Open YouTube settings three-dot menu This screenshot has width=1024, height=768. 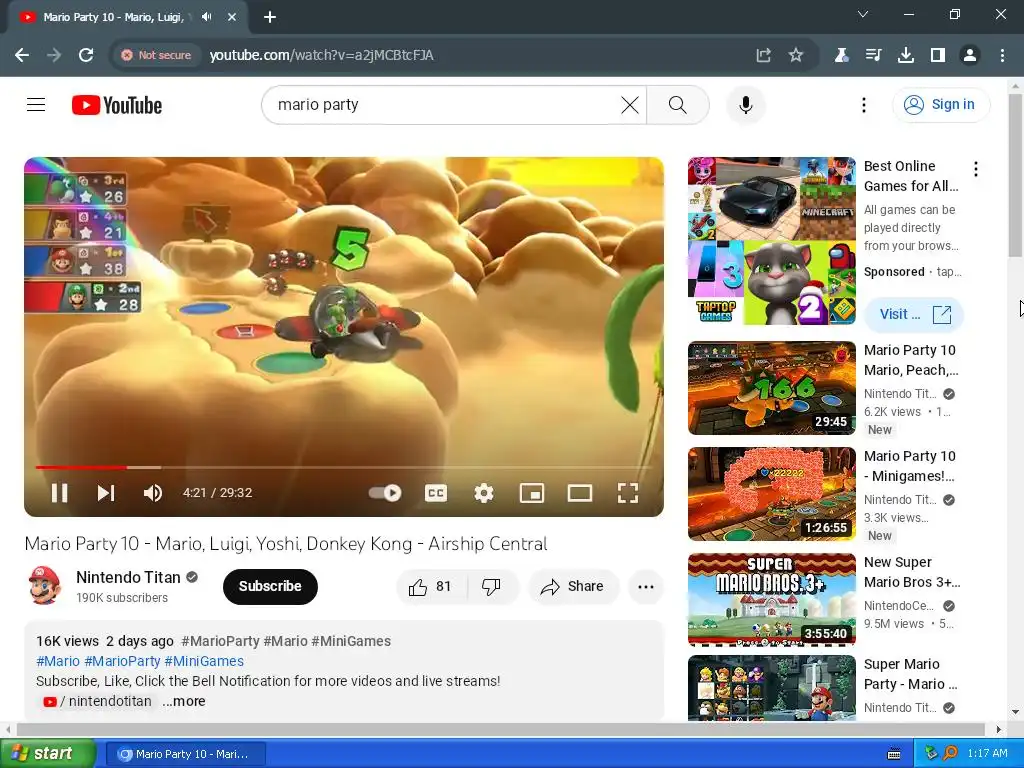tap(863, 104)
